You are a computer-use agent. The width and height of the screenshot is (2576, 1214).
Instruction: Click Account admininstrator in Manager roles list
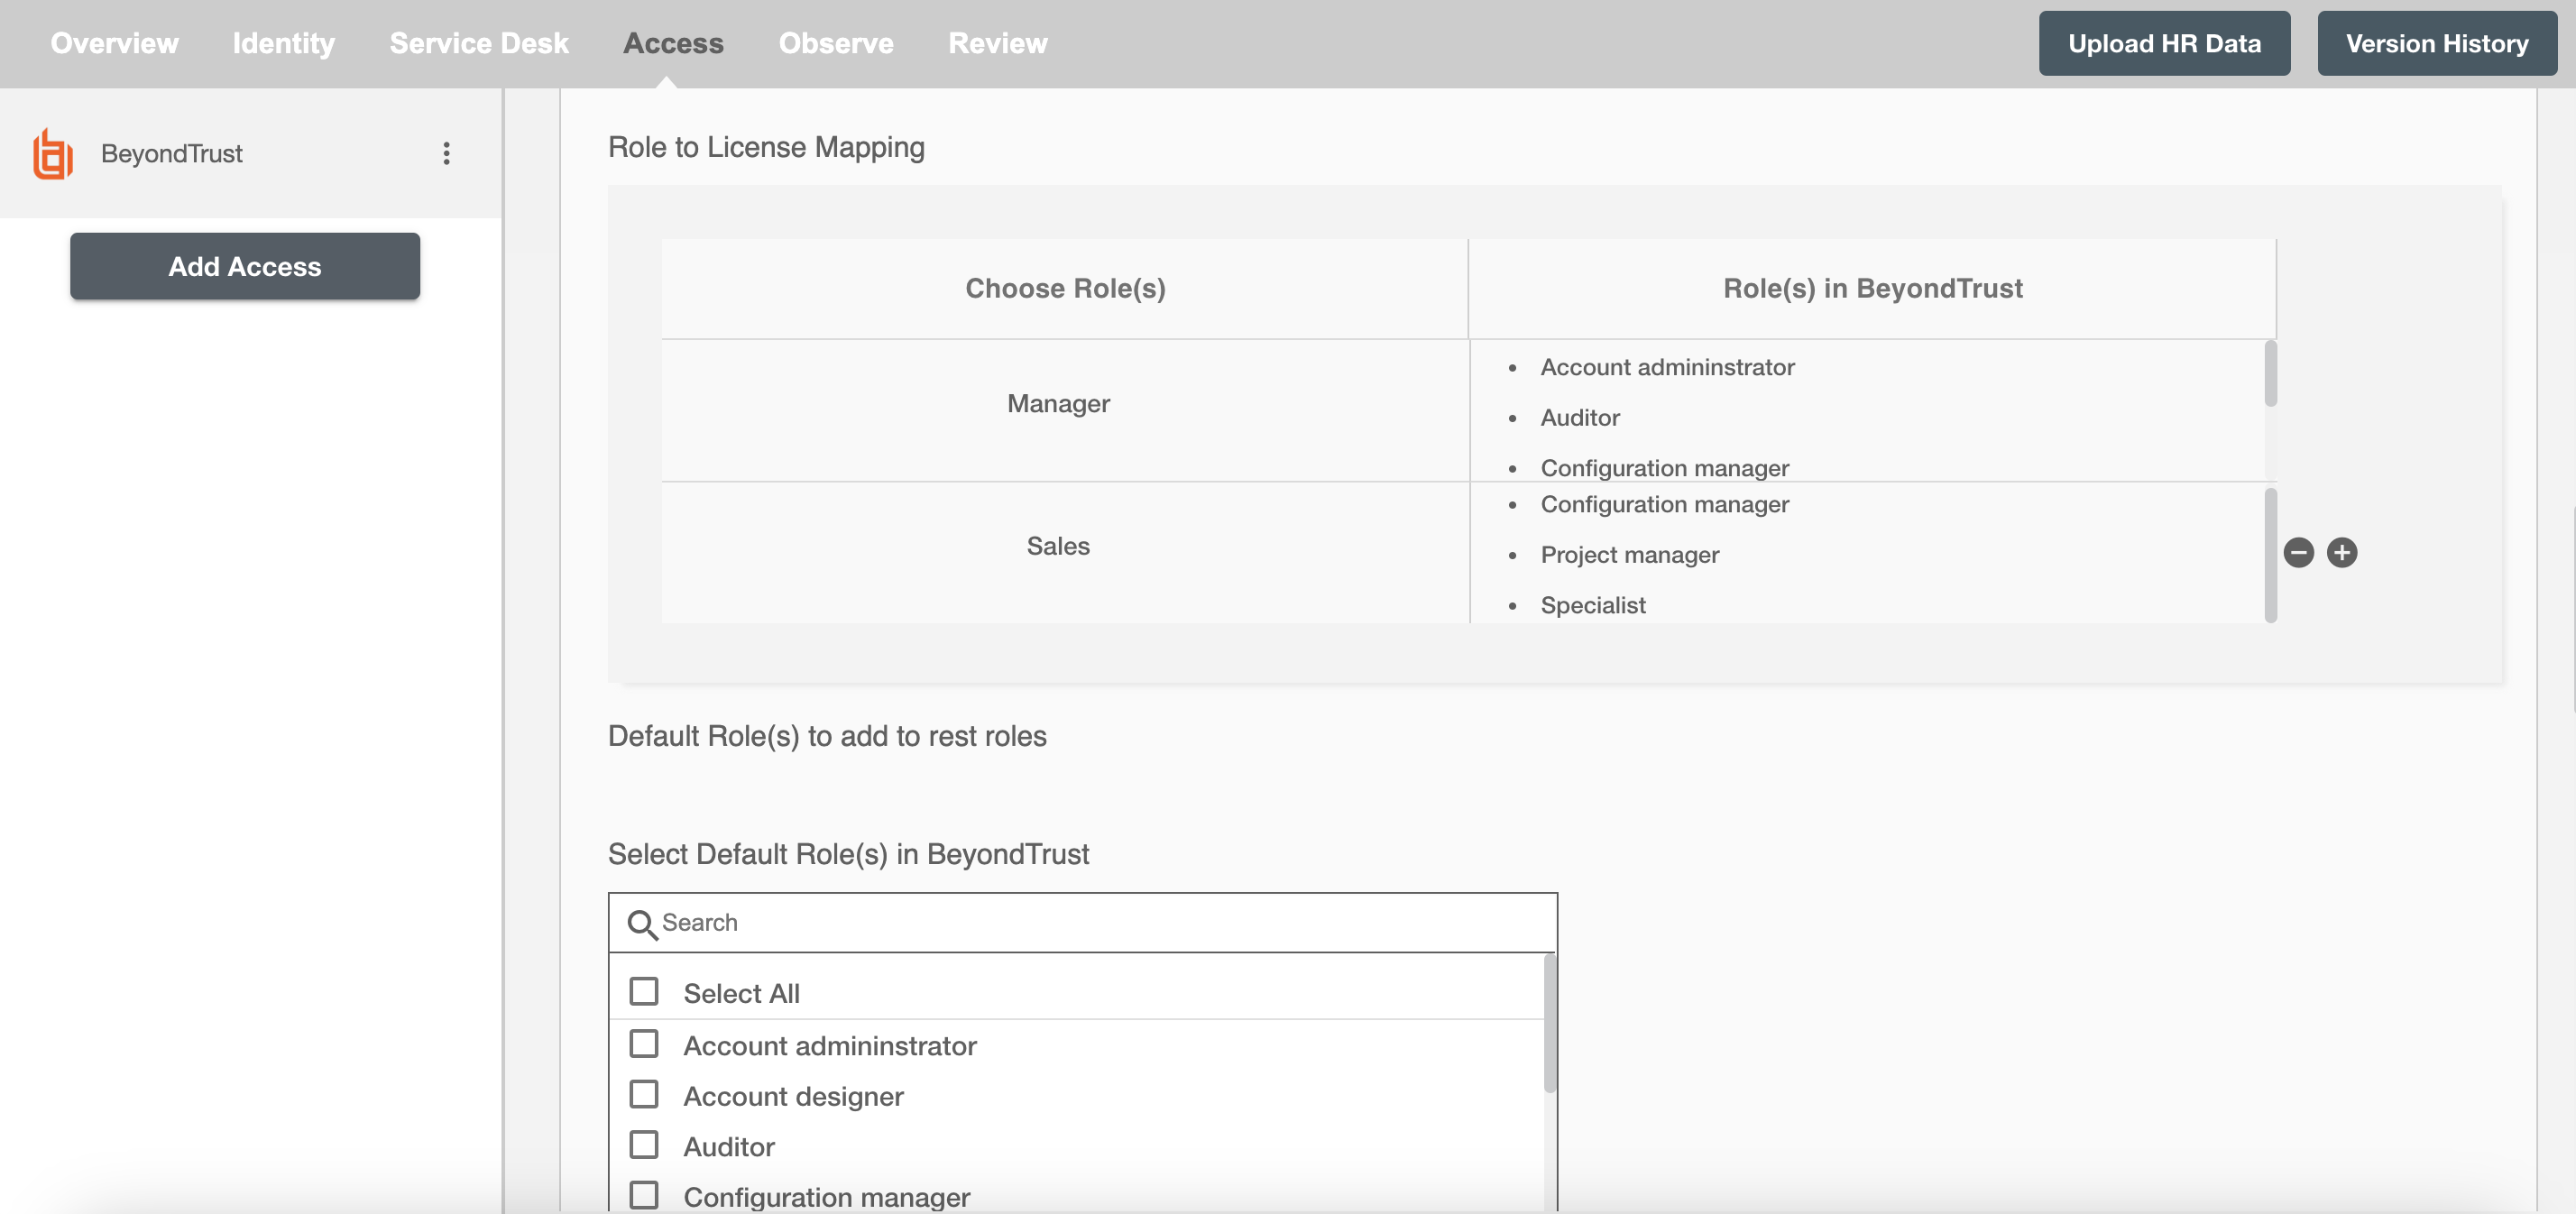tap(1667, 367)
